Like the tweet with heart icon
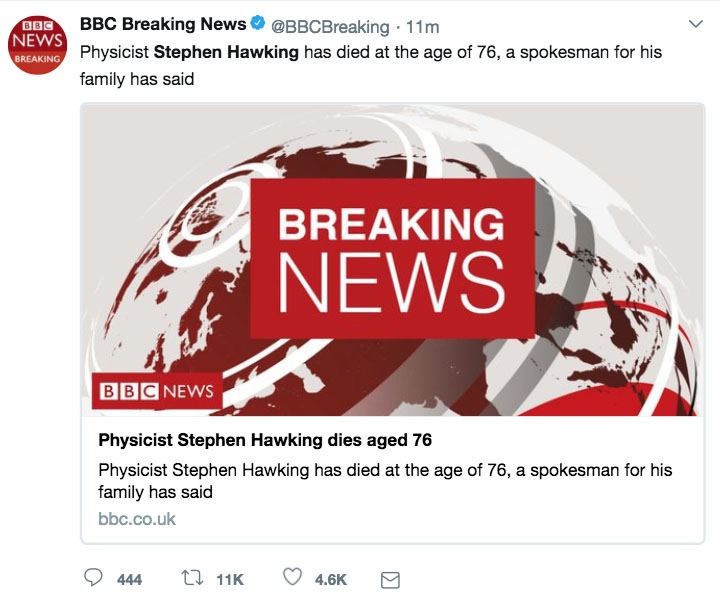The image size is (720, 598). pyautogui.click(x=292, y=578)
